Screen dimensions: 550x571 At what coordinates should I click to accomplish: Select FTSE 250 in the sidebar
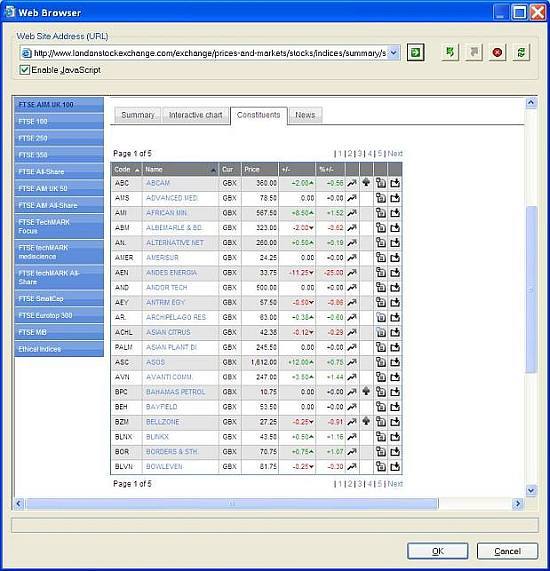(59, 138)
